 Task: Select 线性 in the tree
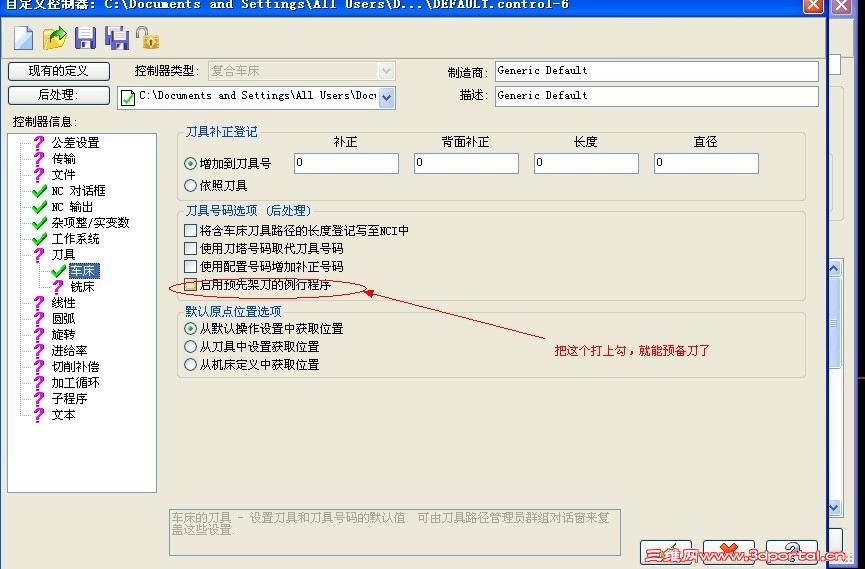63,303
